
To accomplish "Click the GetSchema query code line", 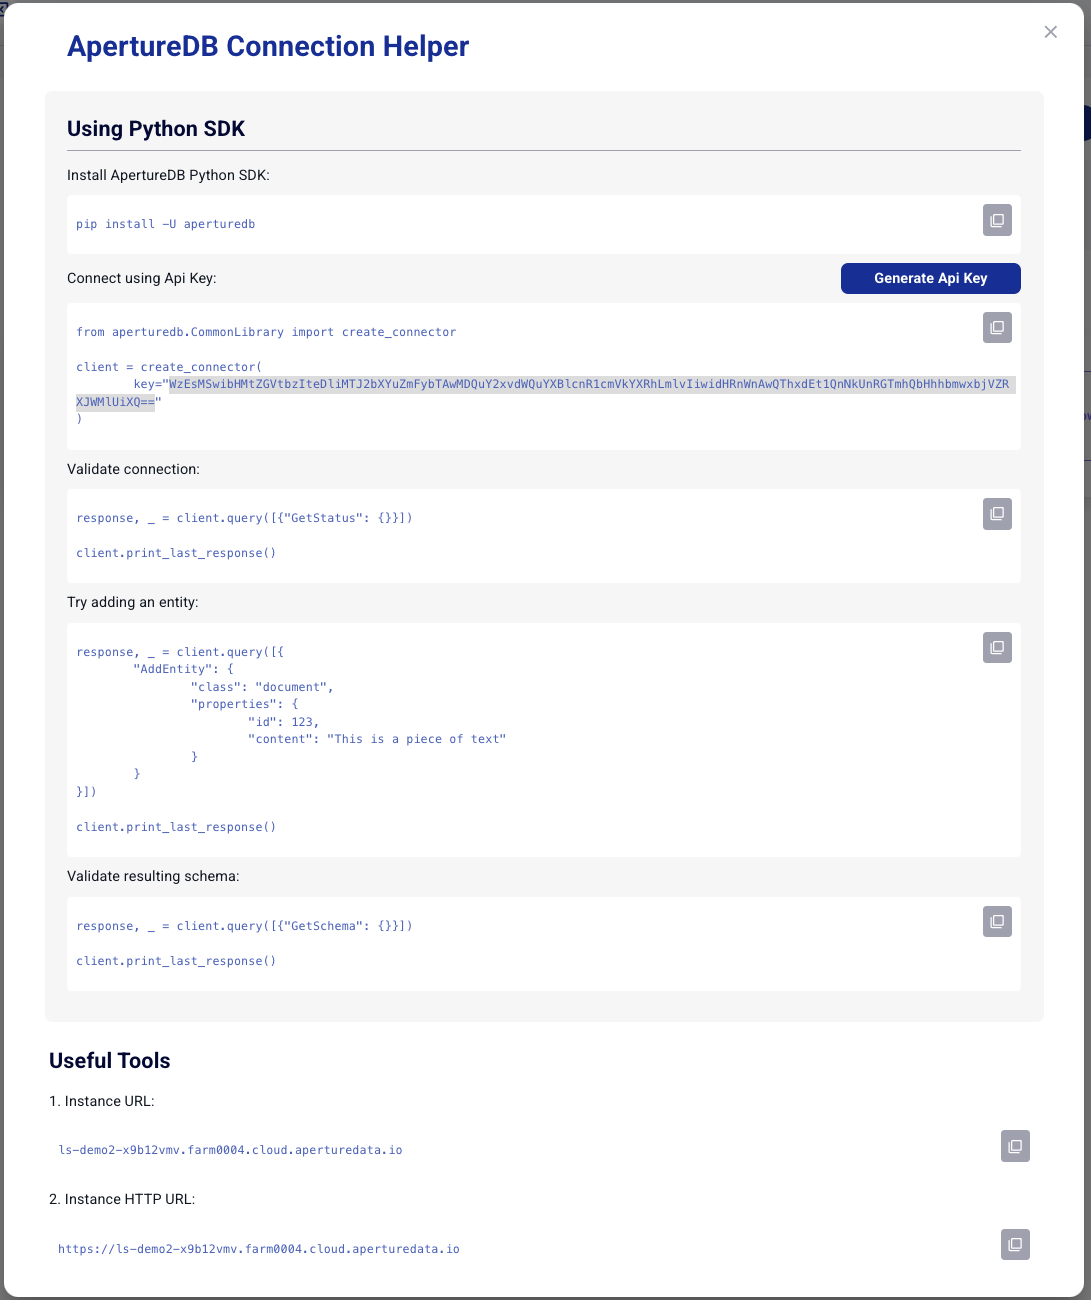I will [244, 926].
